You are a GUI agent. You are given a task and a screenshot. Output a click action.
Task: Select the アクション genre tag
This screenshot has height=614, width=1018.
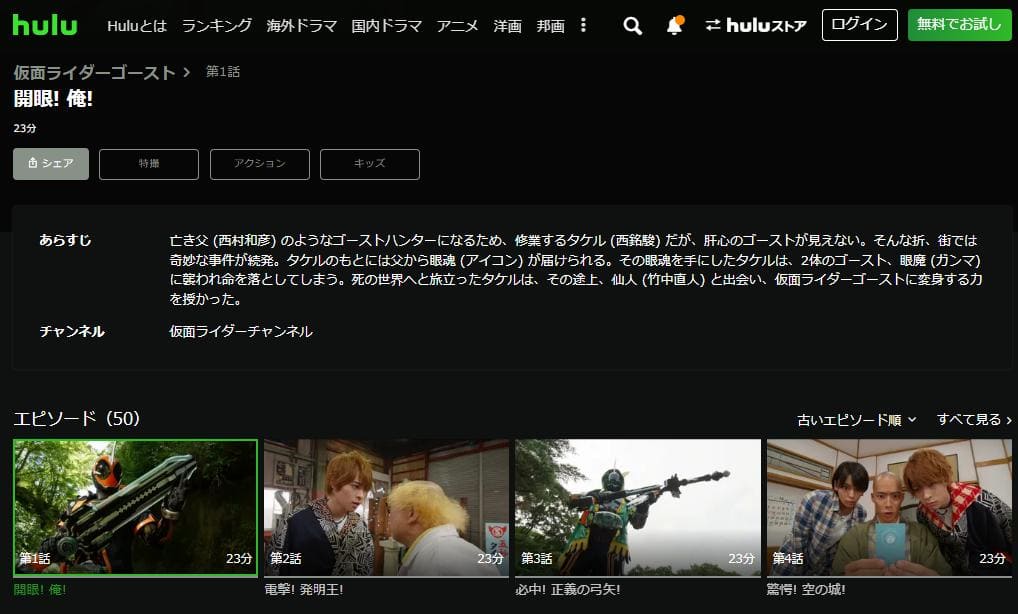260,164
